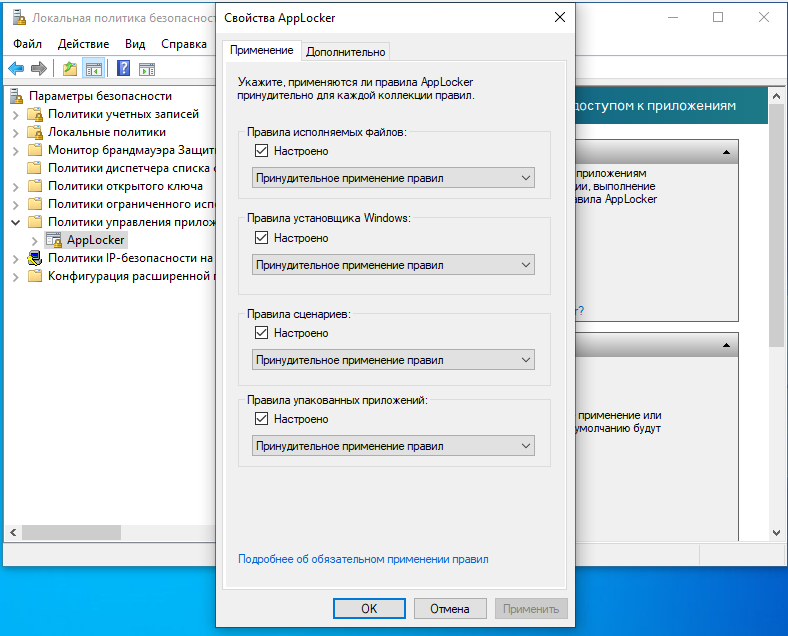
Task: Click right pane vertical scrollbar thumb
Action: point(776,226)
